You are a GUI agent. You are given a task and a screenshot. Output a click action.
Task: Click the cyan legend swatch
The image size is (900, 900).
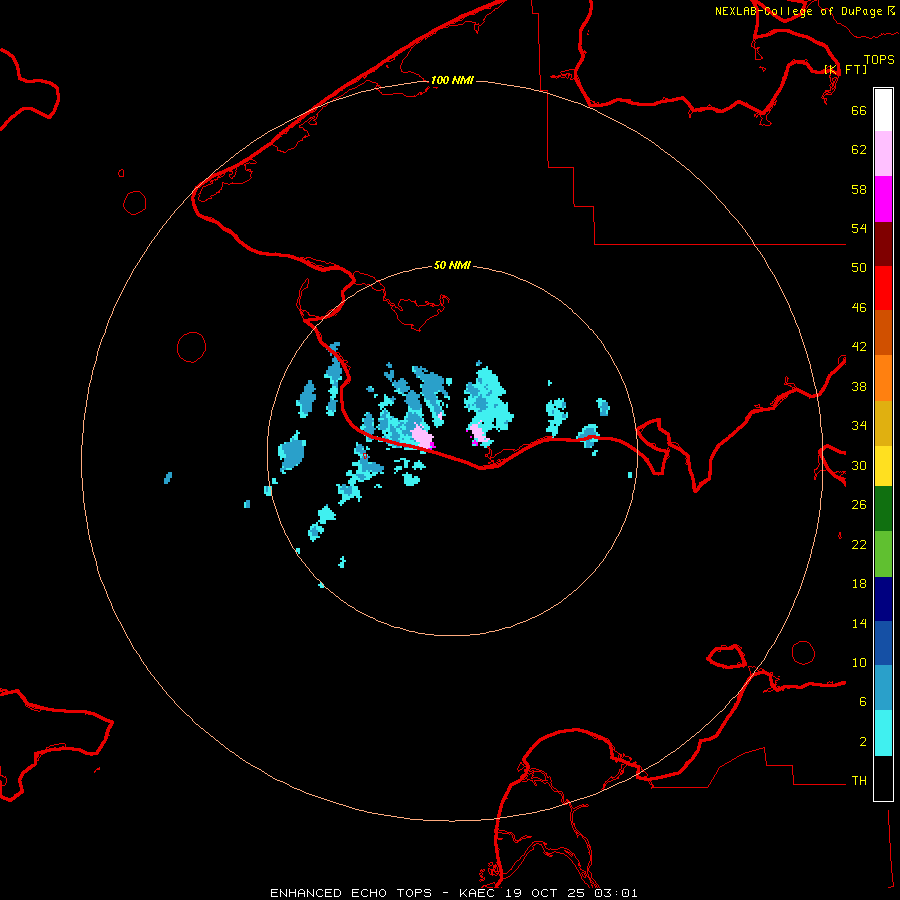[883, 733]
